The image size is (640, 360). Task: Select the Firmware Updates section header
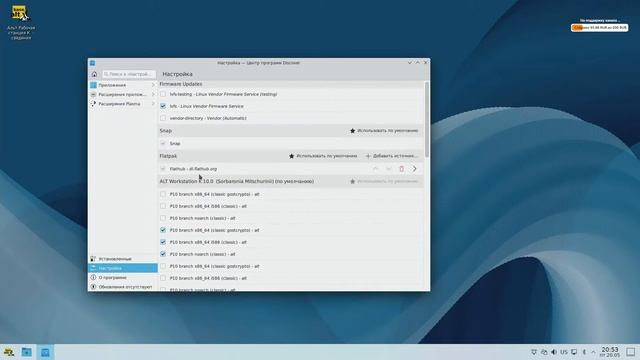coord(181,84)
